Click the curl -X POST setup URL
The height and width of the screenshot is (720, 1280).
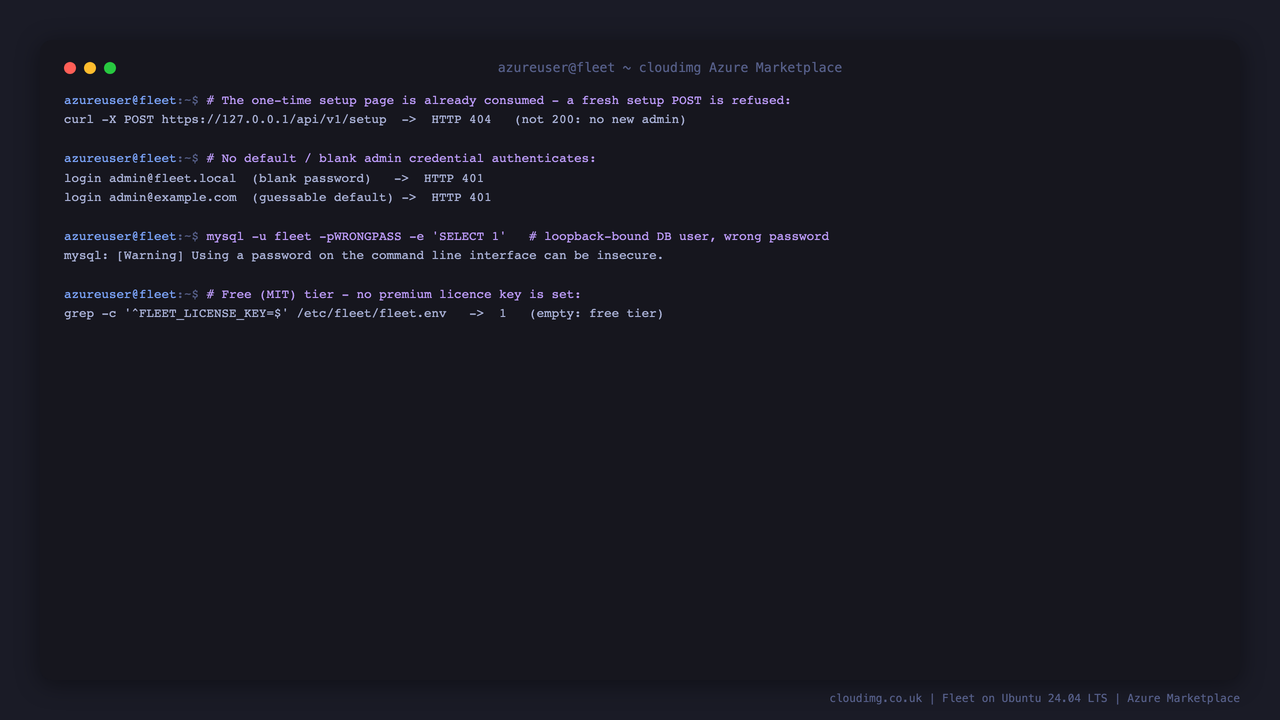(x=274, y=120)
